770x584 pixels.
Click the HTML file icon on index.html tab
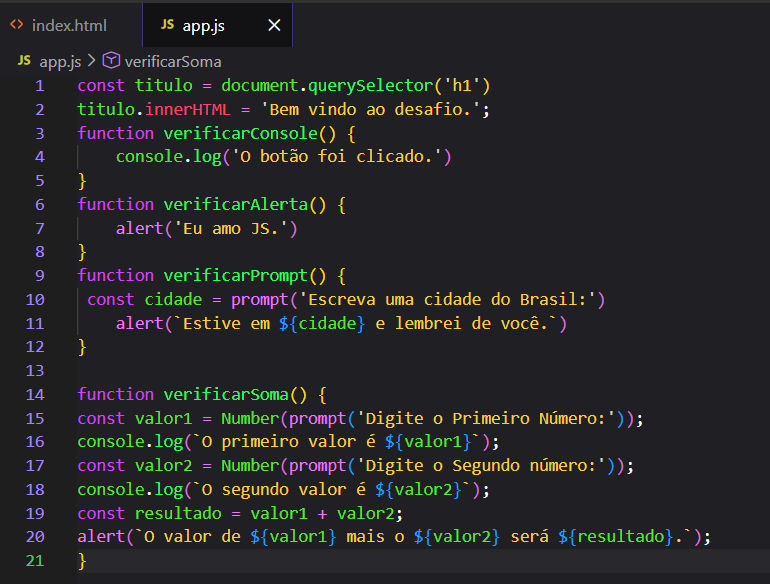coord(17,25)
